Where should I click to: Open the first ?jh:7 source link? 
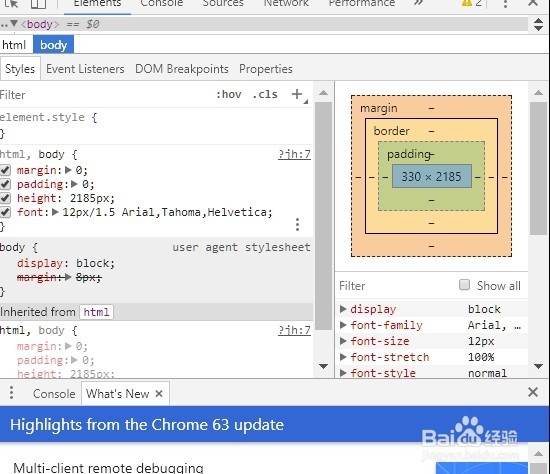click(x=294, y=154)
